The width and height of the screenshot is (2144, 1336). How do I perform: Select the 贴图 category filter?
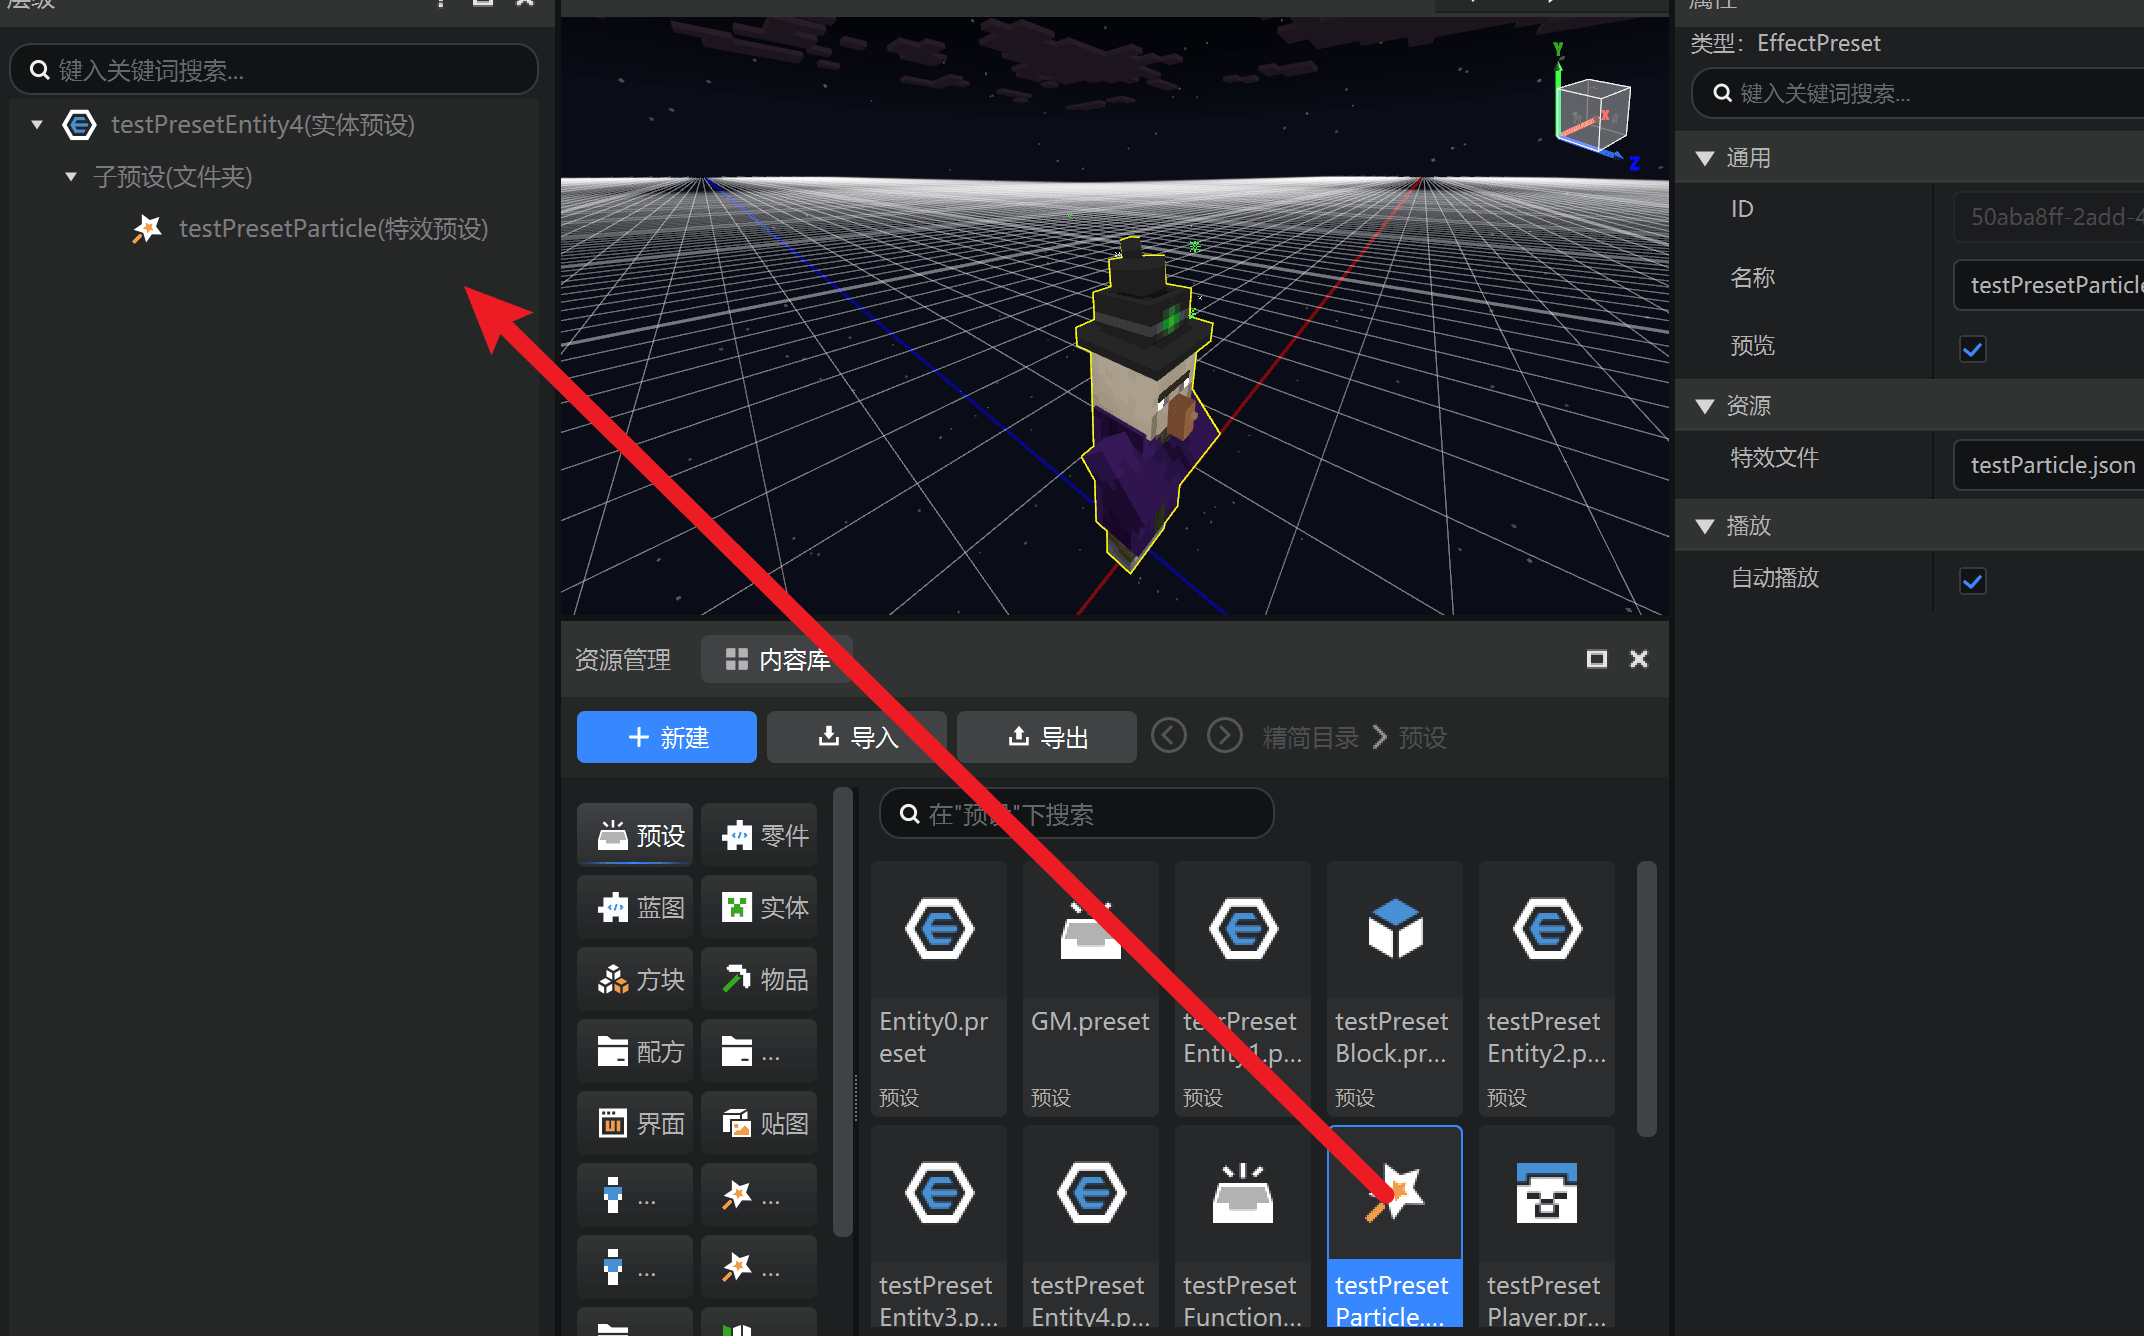click(x=759, y=1123)
